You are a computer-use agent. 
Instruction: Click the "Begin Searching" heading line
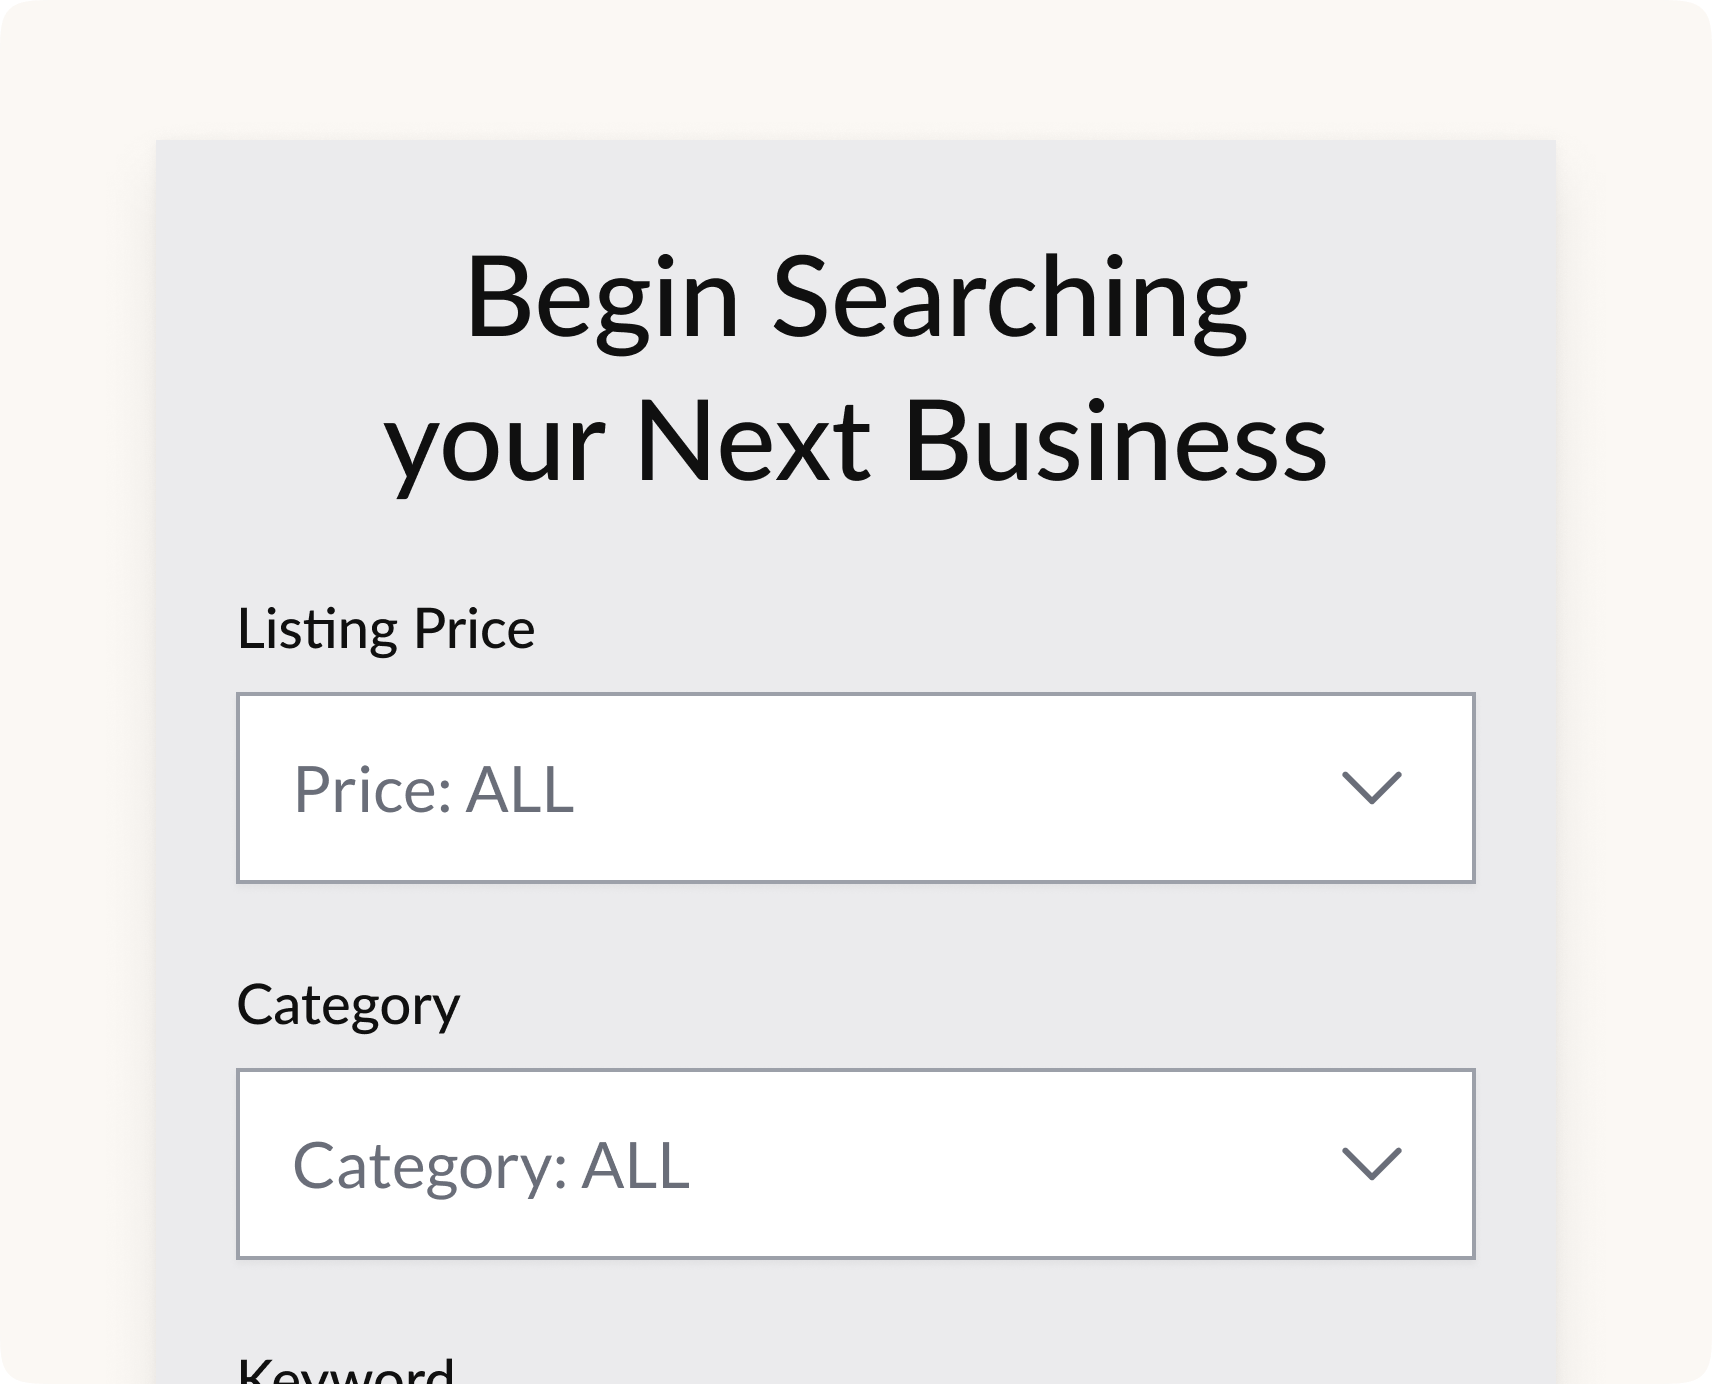(856, 300)
